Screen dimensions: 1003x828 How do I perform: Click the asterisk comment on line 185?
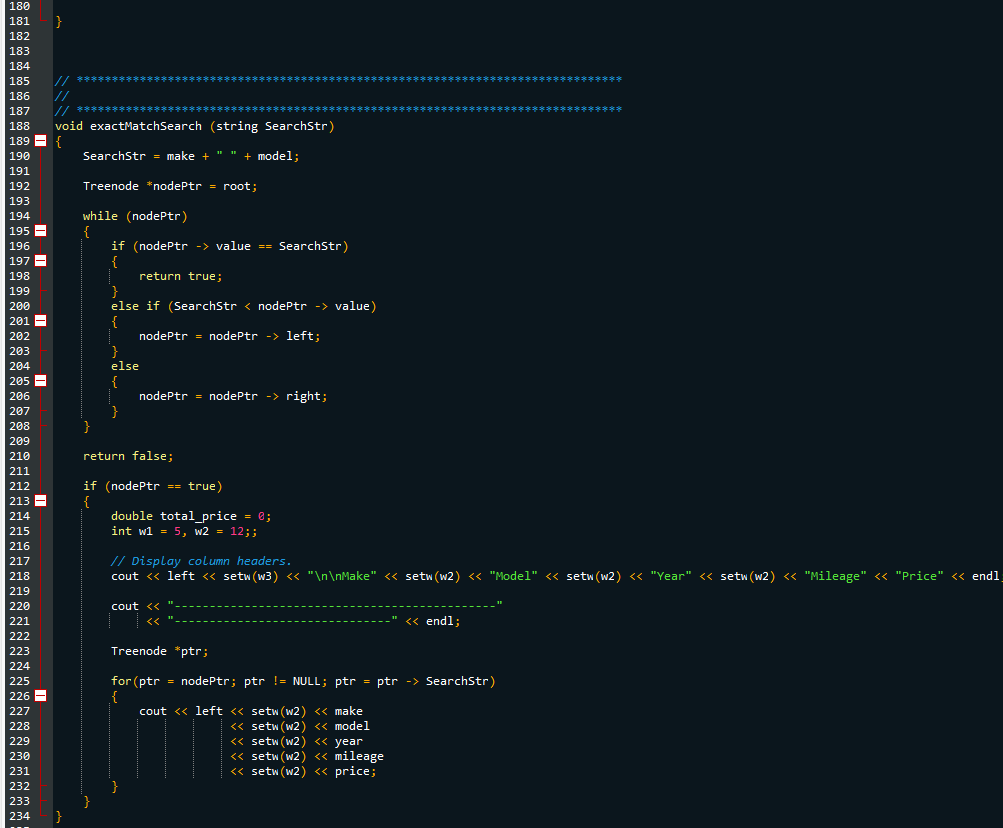tap(338, 81)
